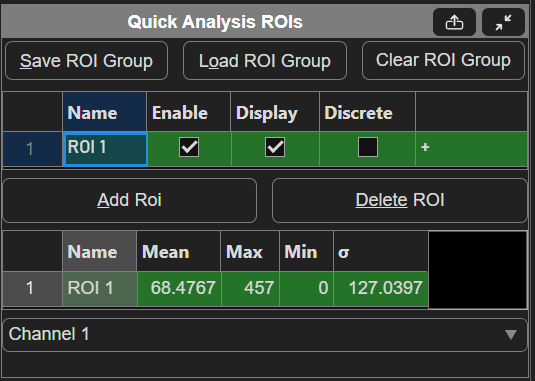Click the export/share icon in panel header
535x381 pixels.
[x=454, y=22]
